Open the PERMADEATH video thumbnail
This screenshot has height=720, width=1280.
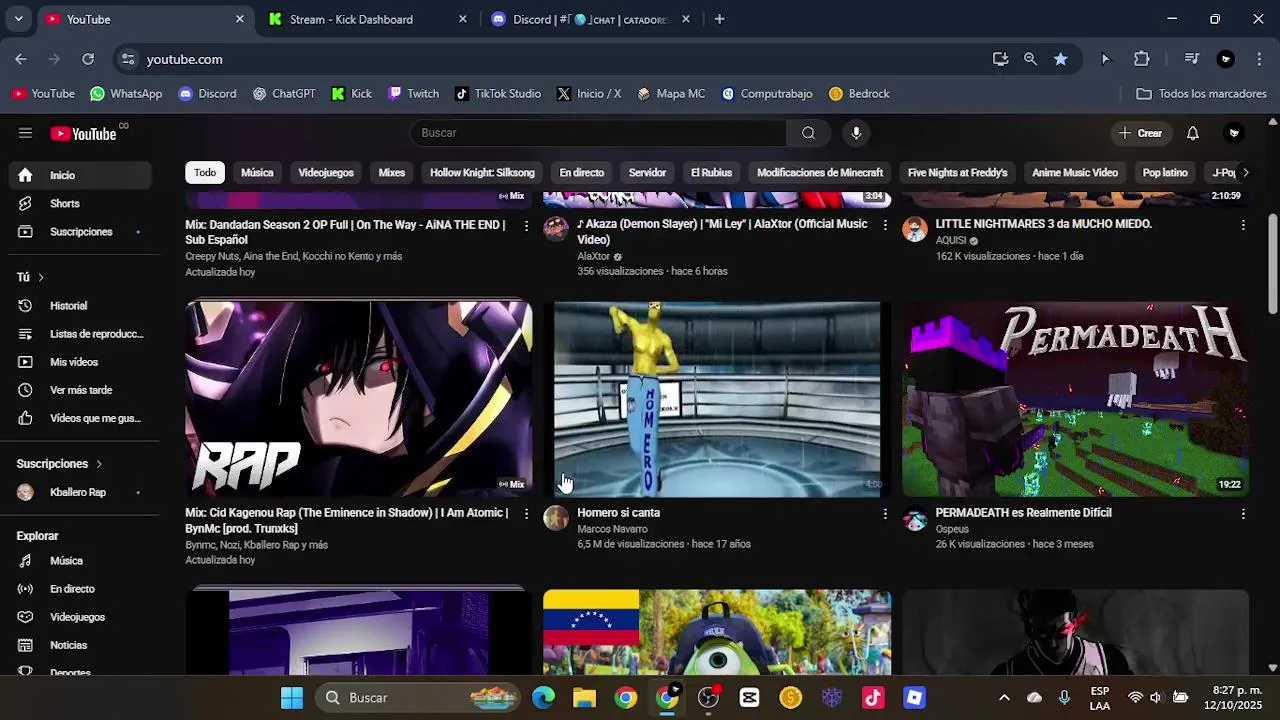1075,399
